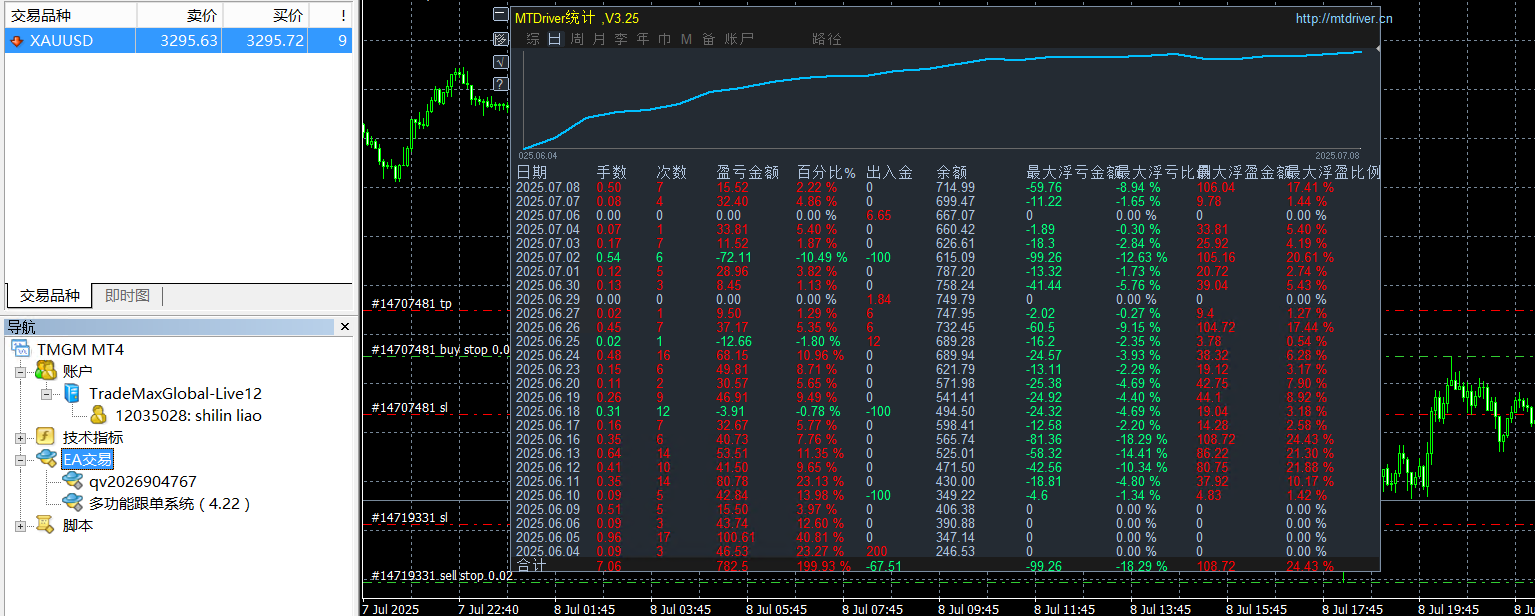Click the user icon beside 12035028

point(98,415)
